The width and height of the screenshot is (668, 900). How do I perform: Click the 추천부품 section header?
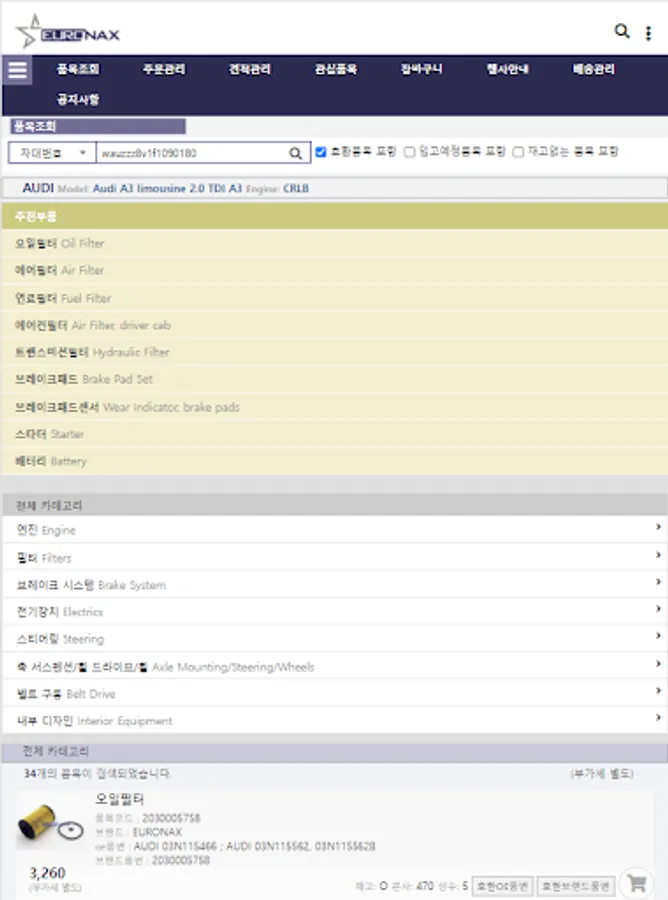point(334,216)
